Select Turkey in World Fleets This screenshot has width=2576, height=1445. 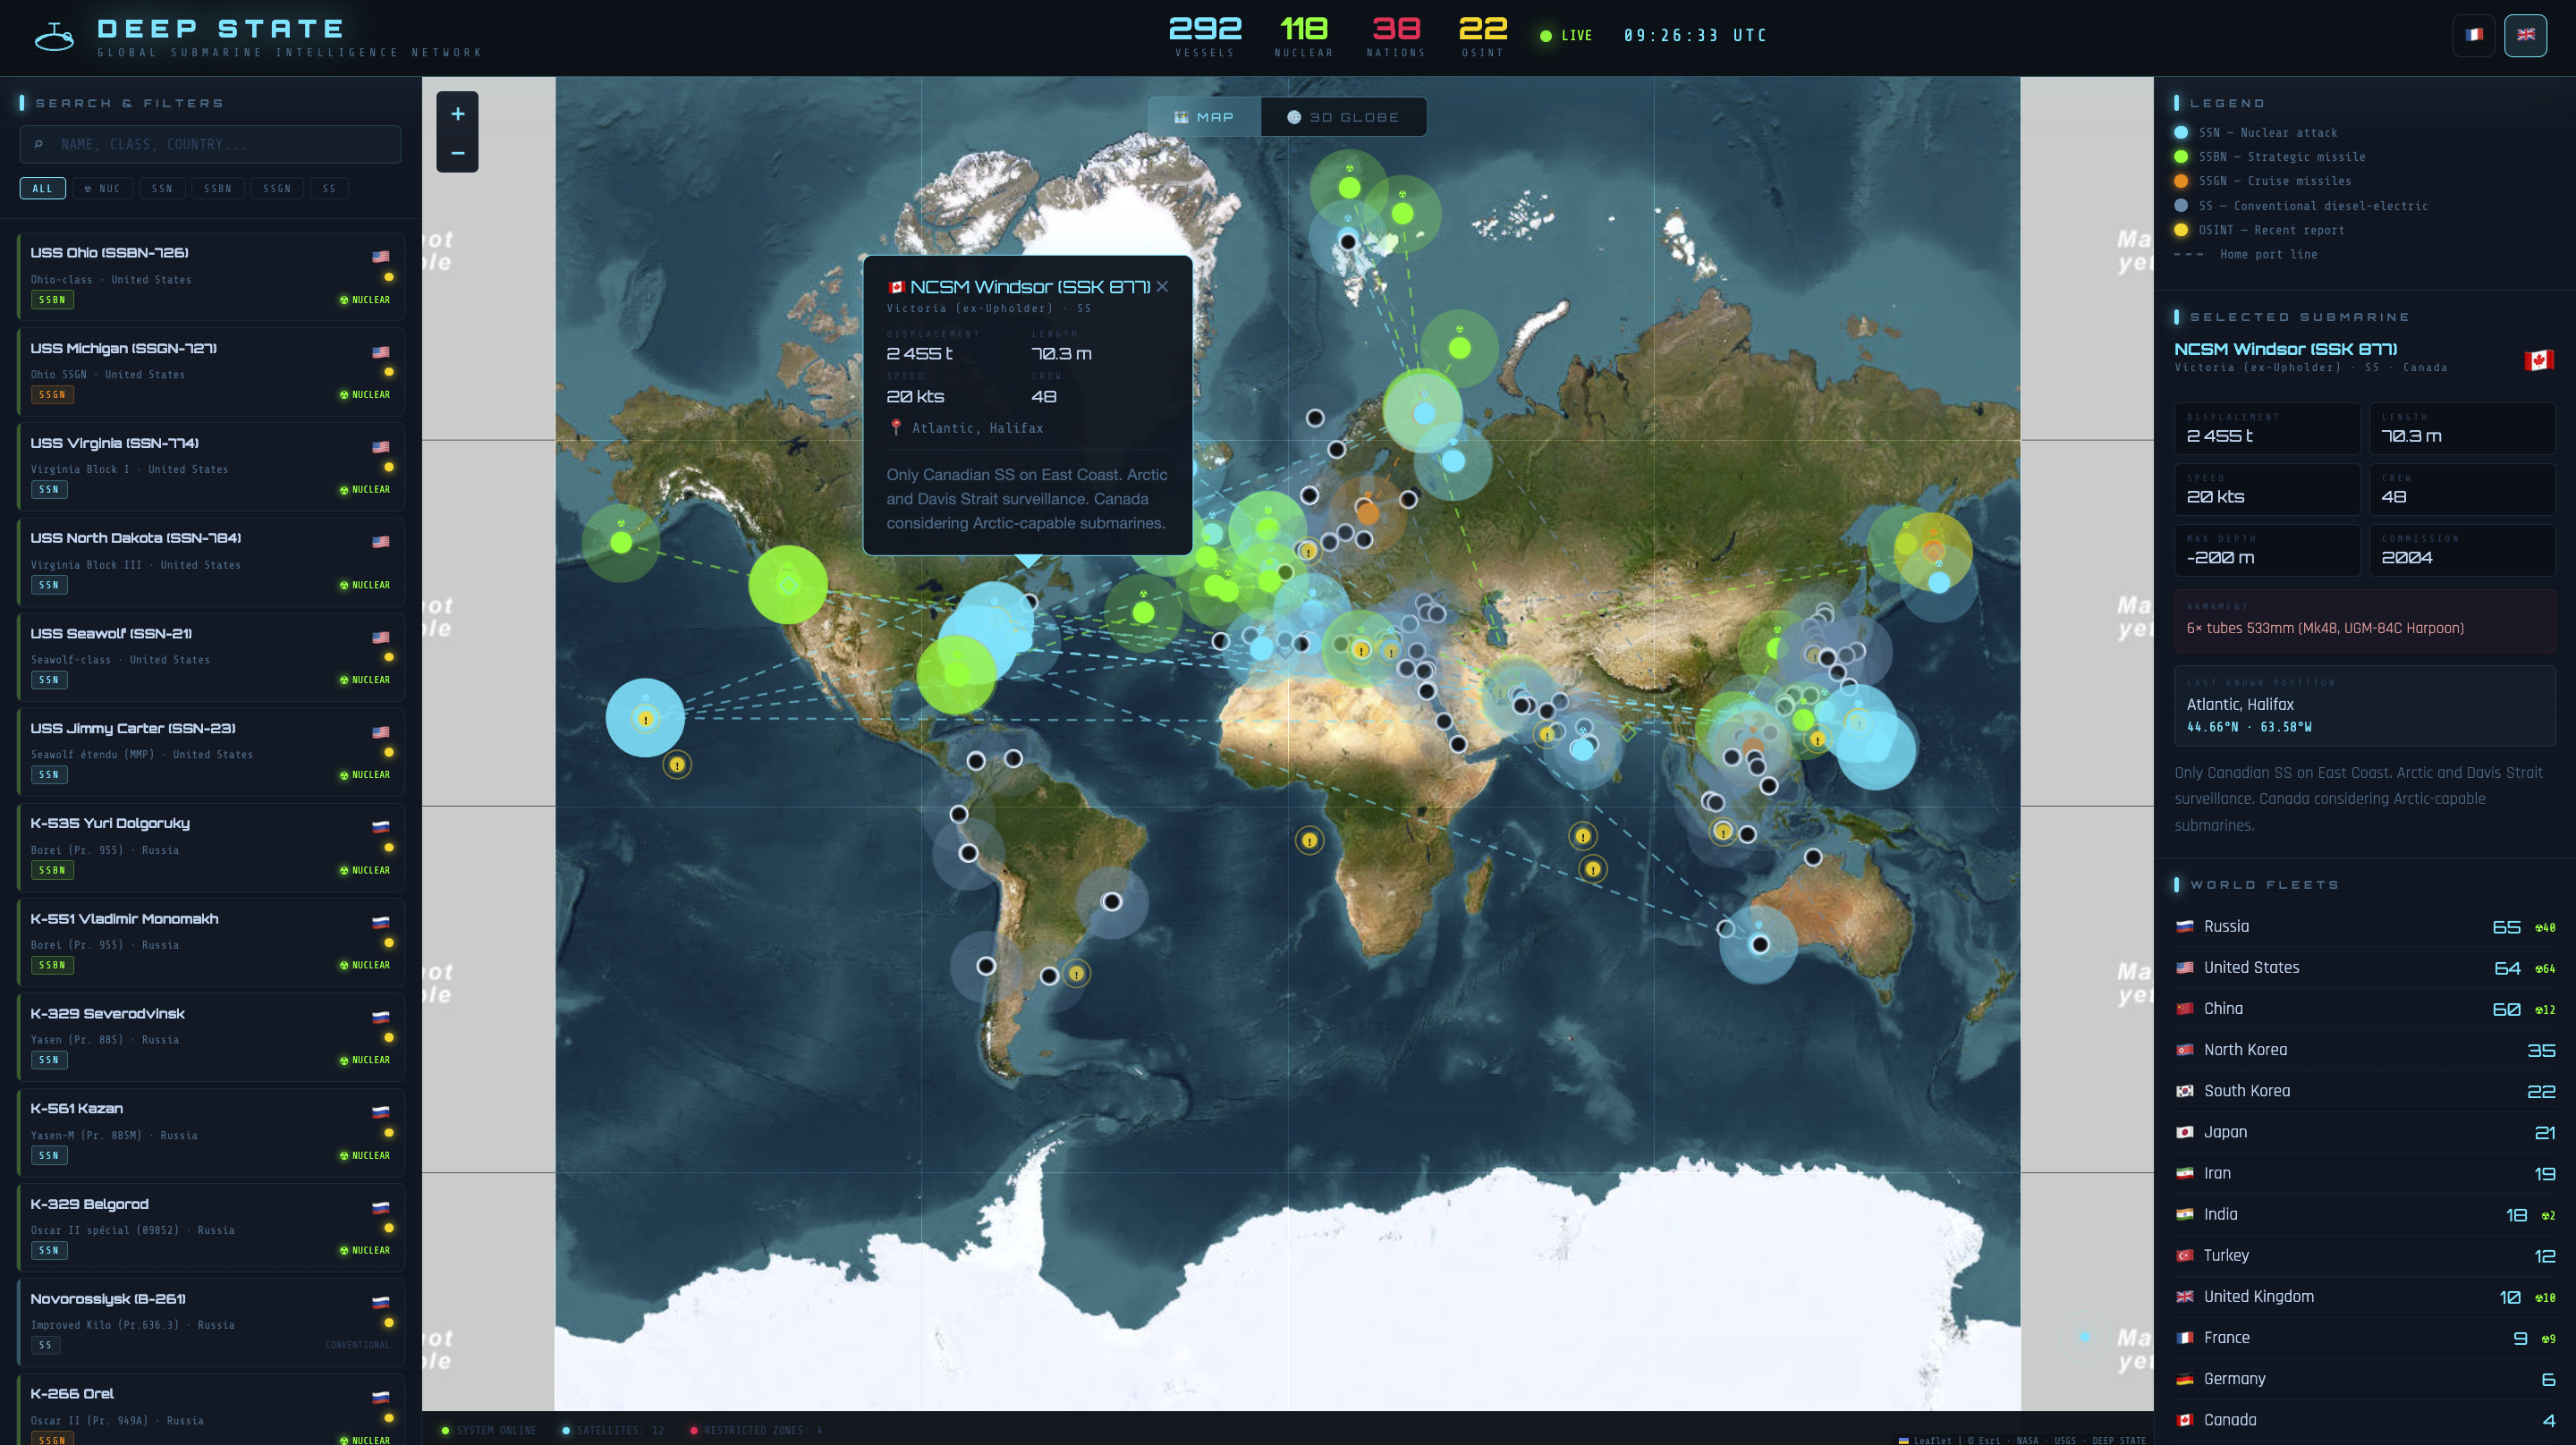(x=2365, y=1255)
